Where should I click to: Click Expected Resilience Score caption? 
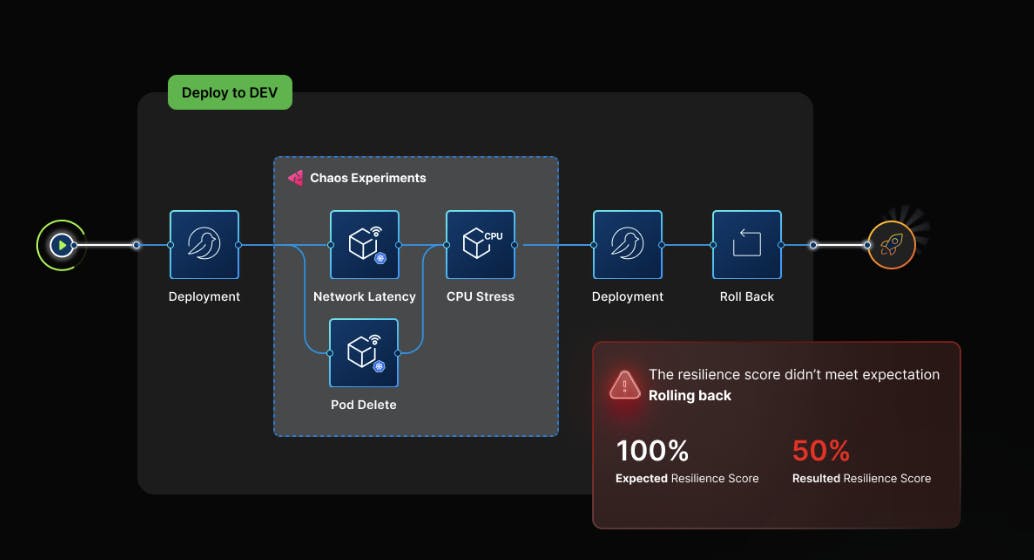(x=687, y=479)
